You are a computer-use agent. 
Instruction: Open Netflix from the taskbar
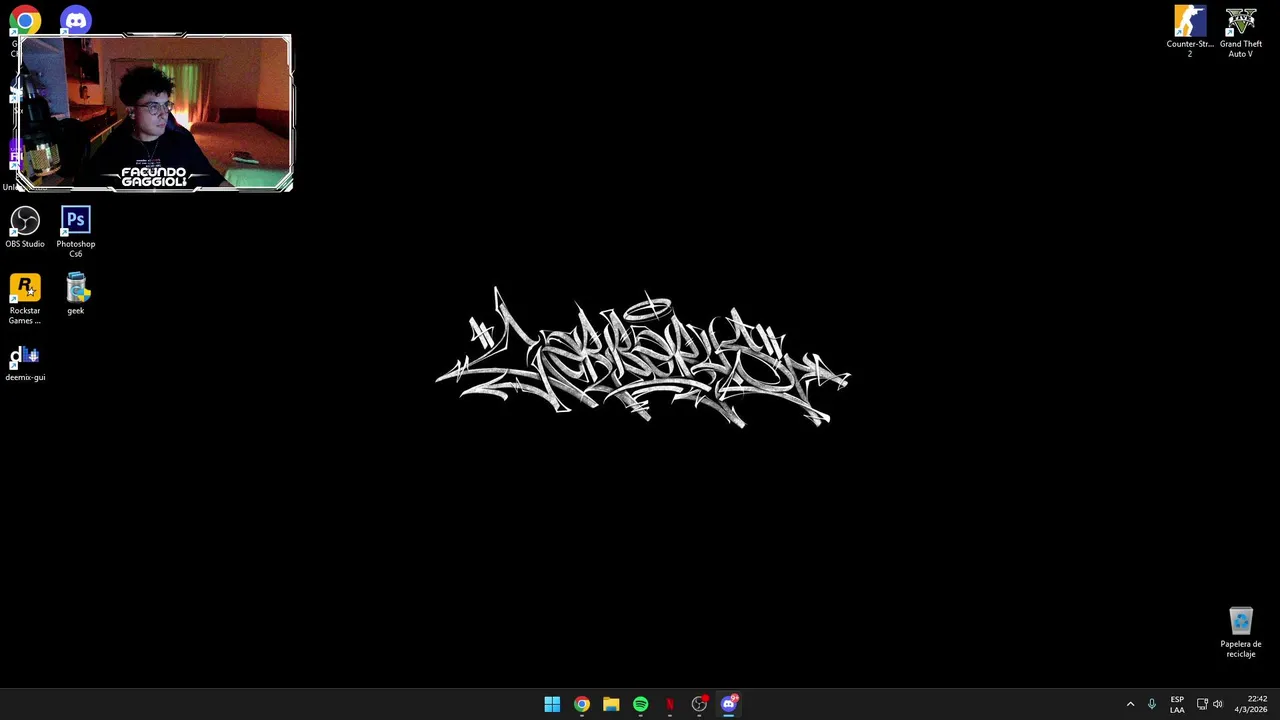(670, 704)
